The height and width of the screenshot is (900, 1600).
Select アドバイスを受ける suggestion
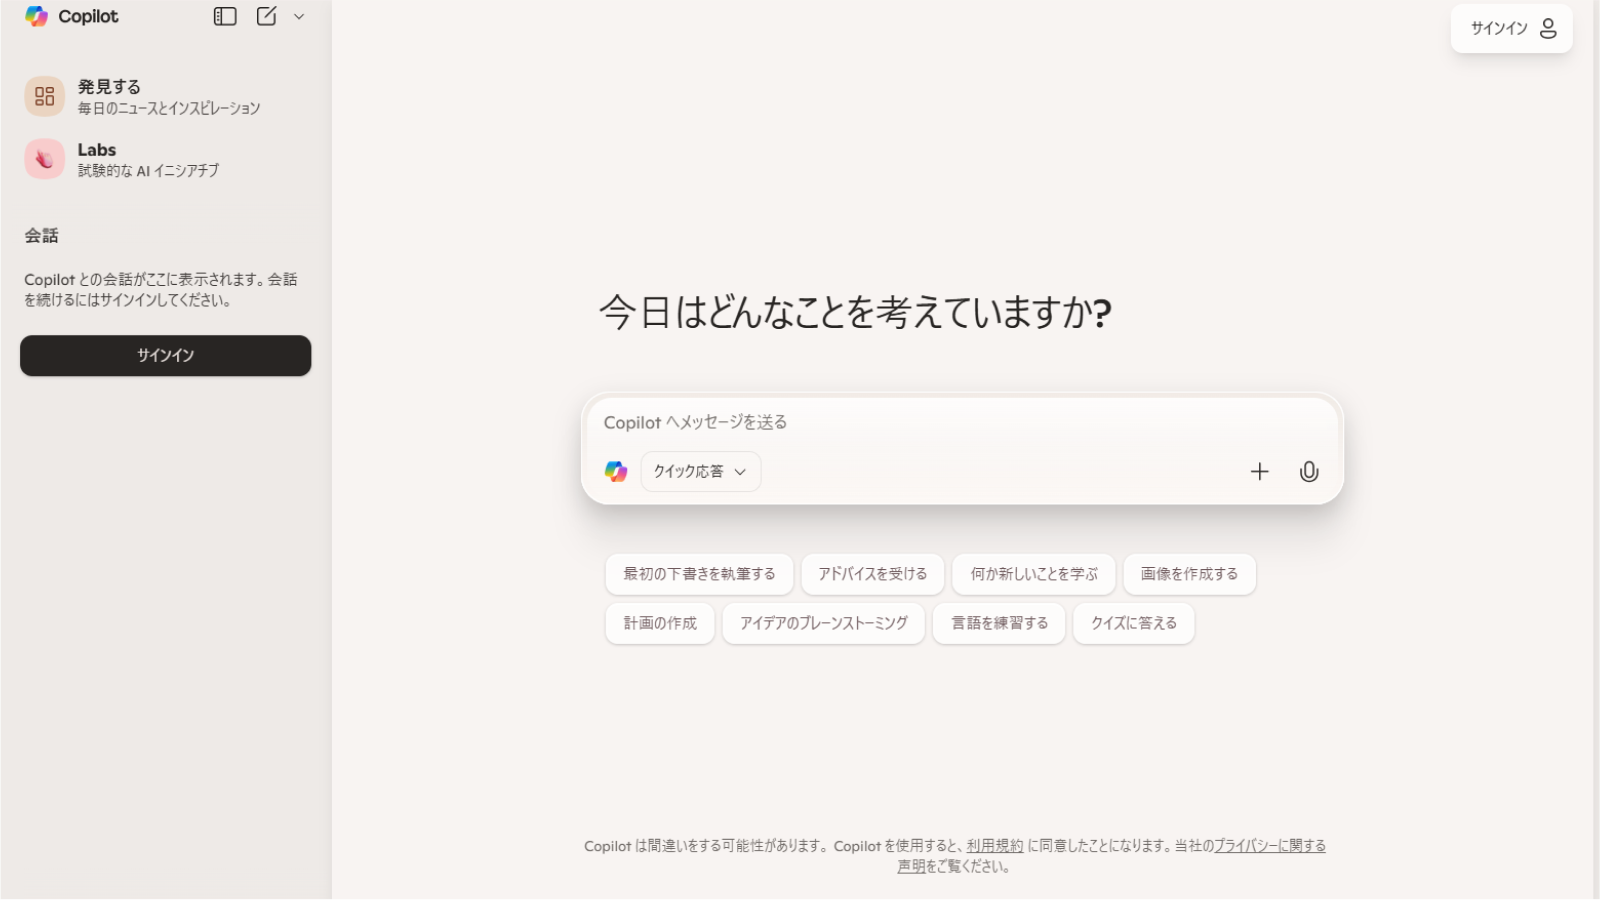click(872, 574)
